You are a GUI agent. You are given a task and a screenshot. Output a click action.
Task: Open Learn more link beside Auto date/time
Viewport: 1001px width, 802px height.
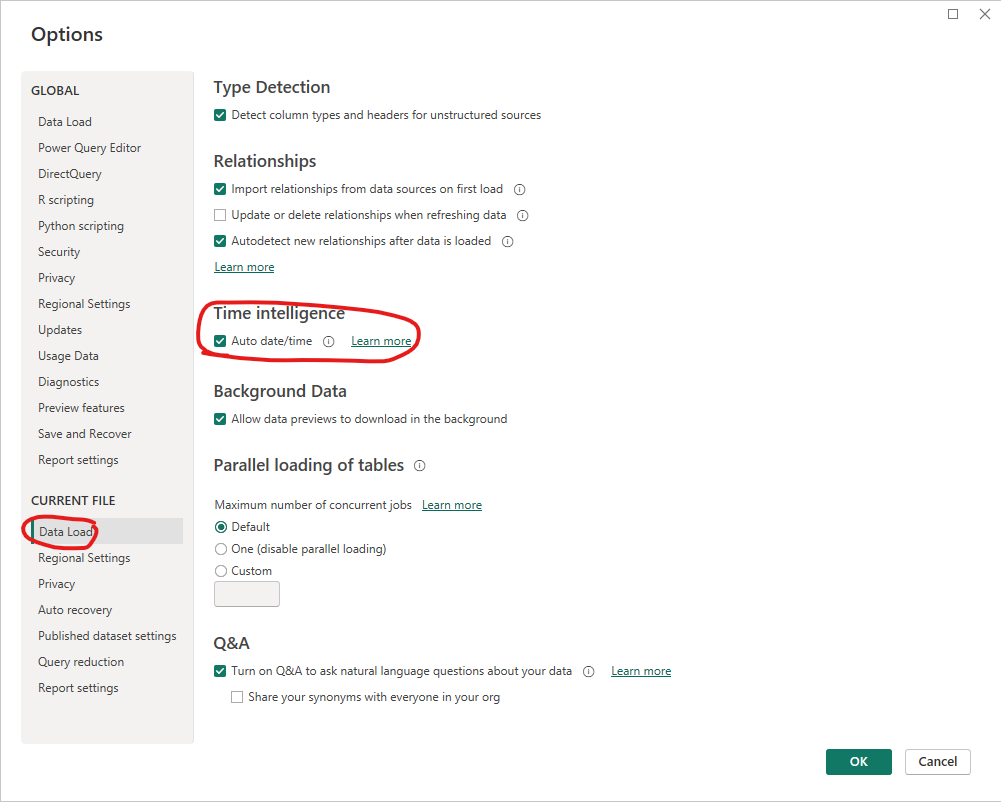click(381, 341)
